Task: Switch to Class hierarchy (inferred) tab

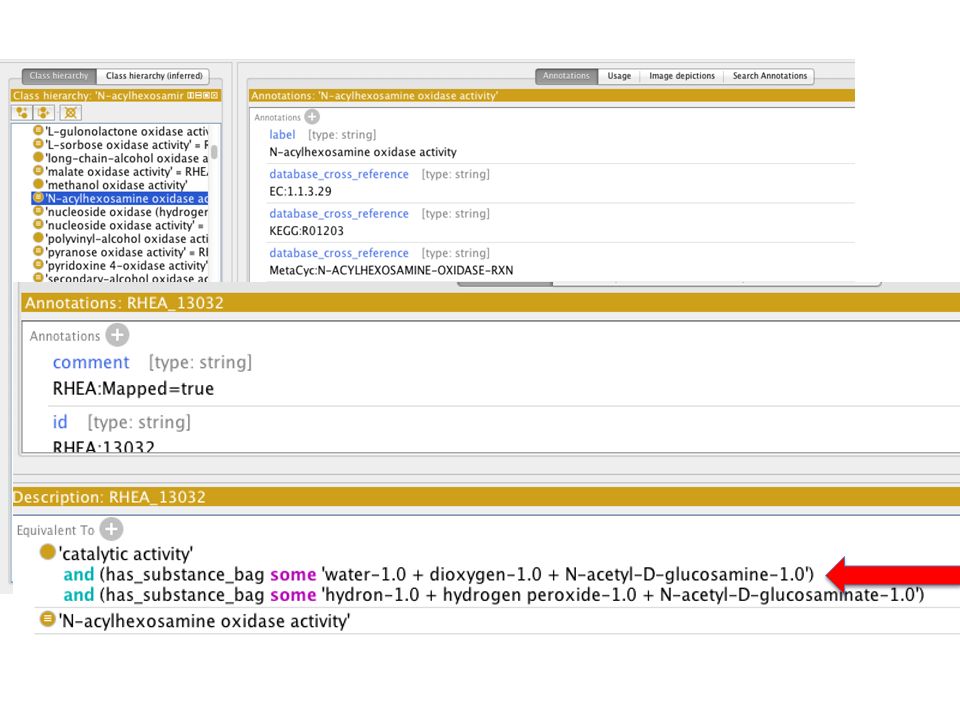Action: click(154, 76)
